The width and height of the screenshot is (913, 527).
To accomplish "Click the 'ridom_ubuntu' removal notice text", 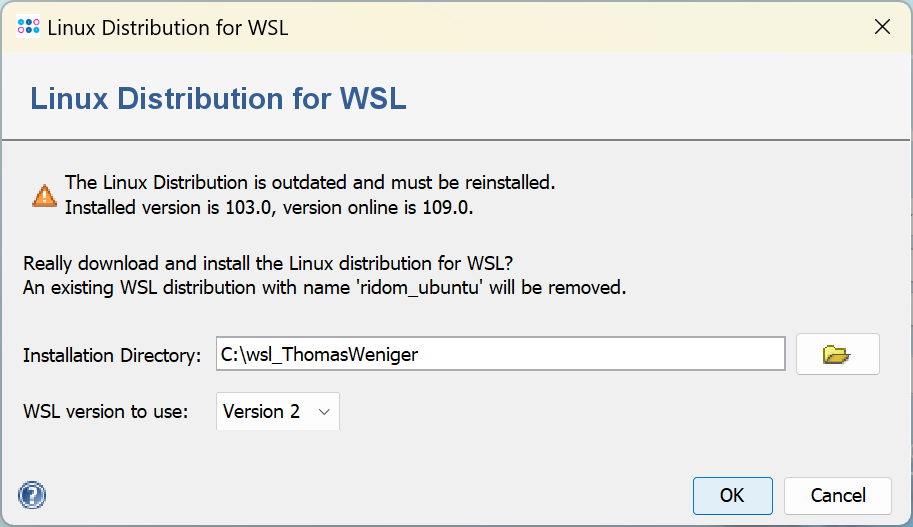I will (324, 288).
